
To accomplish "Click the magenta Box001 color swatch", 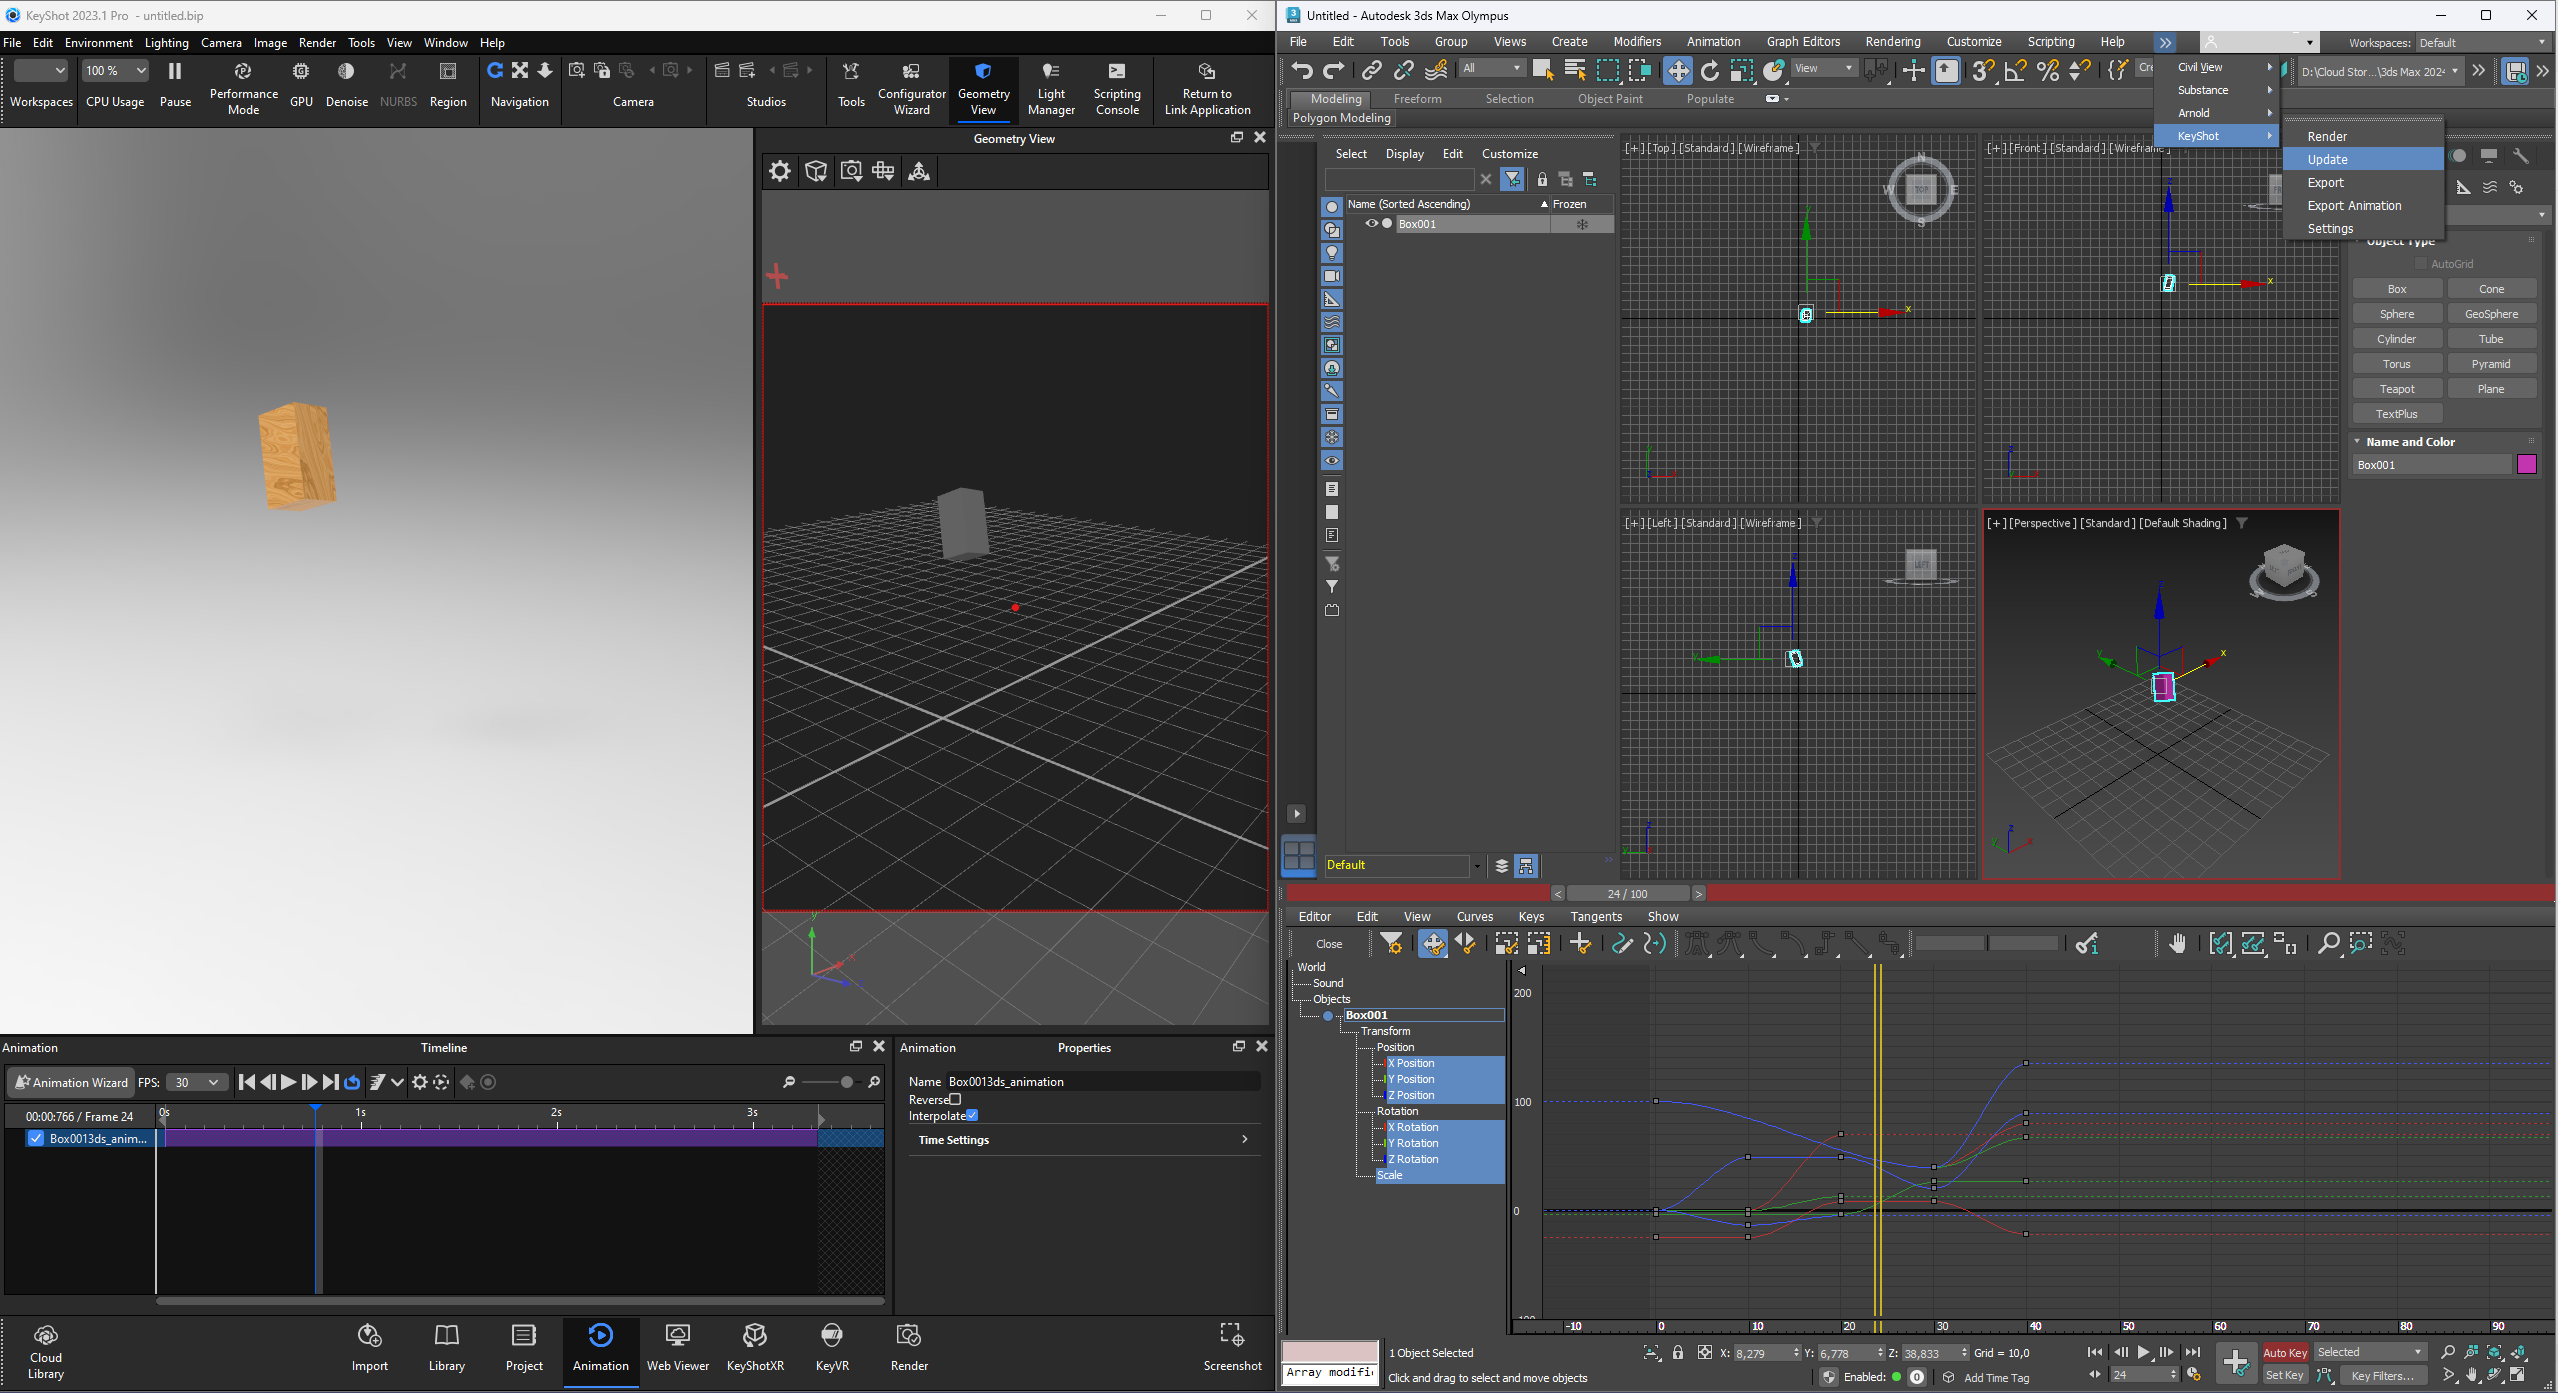I will [2526, 464].
